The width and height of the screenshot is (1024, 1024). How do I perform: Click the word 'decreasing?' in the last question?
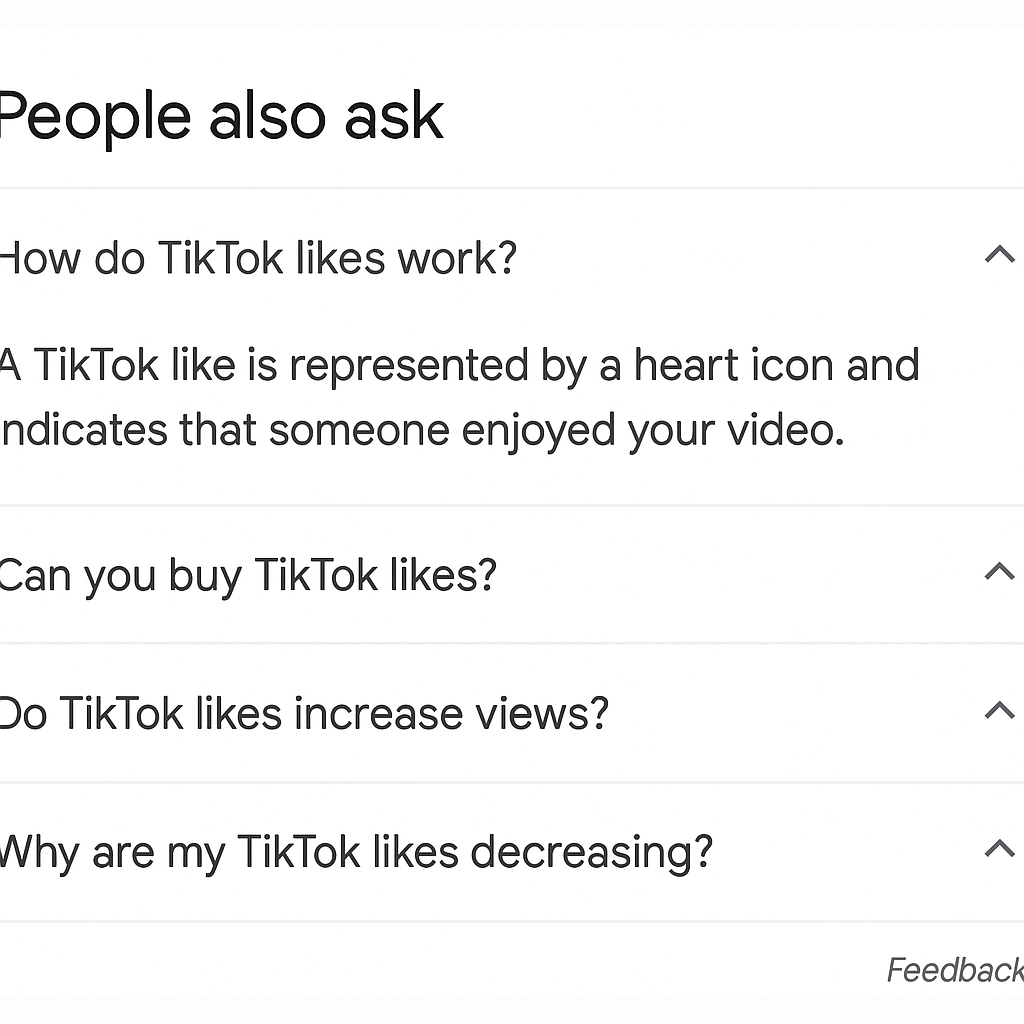(x=591, y=853)
